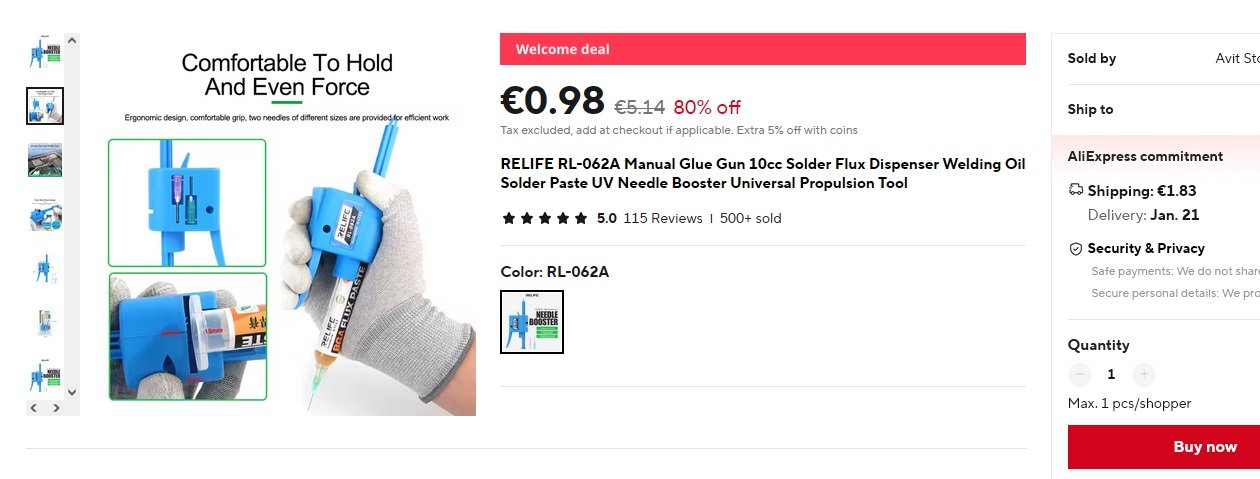1260x479 pixels.
Task: Open the Sold by store link
Action: (1236, 58)
